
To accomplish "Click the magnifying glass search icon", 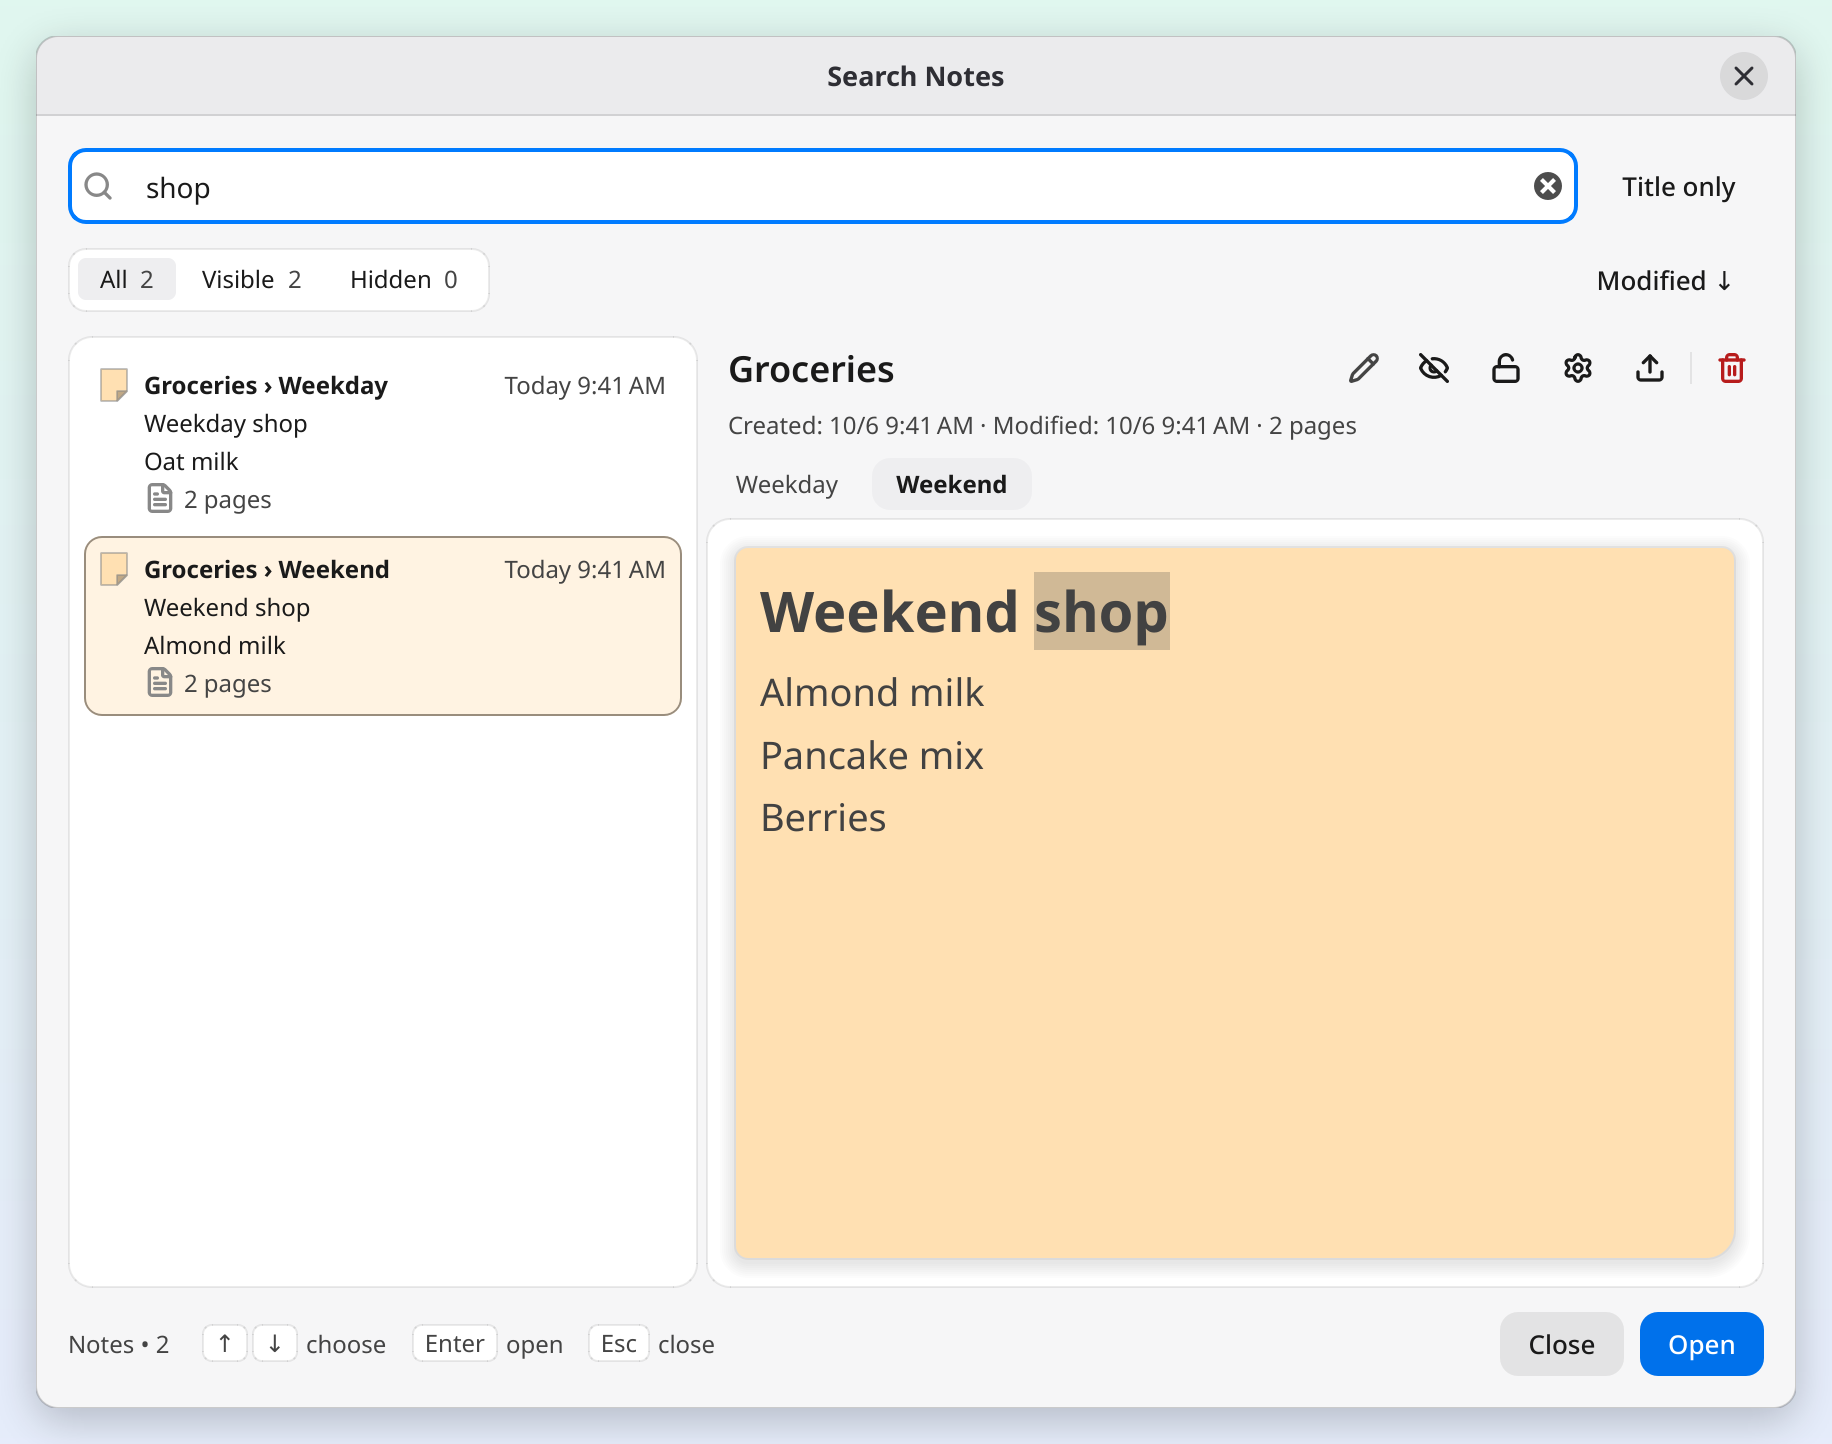I will click(x=98, y=186).
